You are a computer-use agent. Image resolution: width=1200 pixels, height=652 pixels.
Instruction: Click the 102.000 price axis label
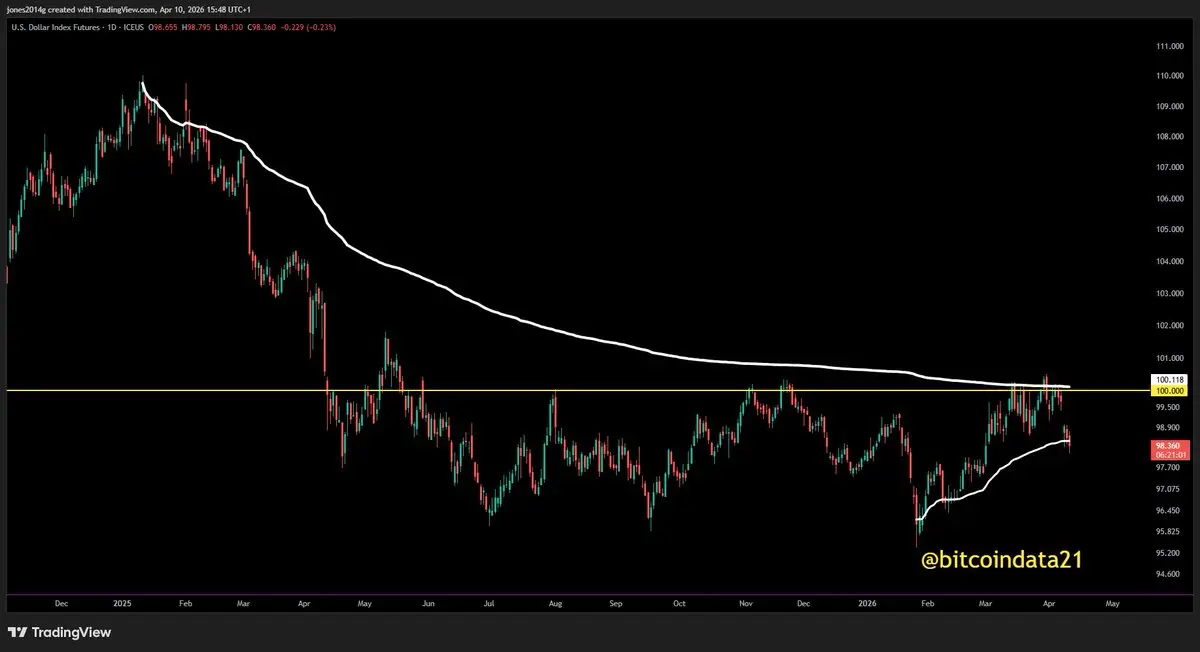point(1170,325)
